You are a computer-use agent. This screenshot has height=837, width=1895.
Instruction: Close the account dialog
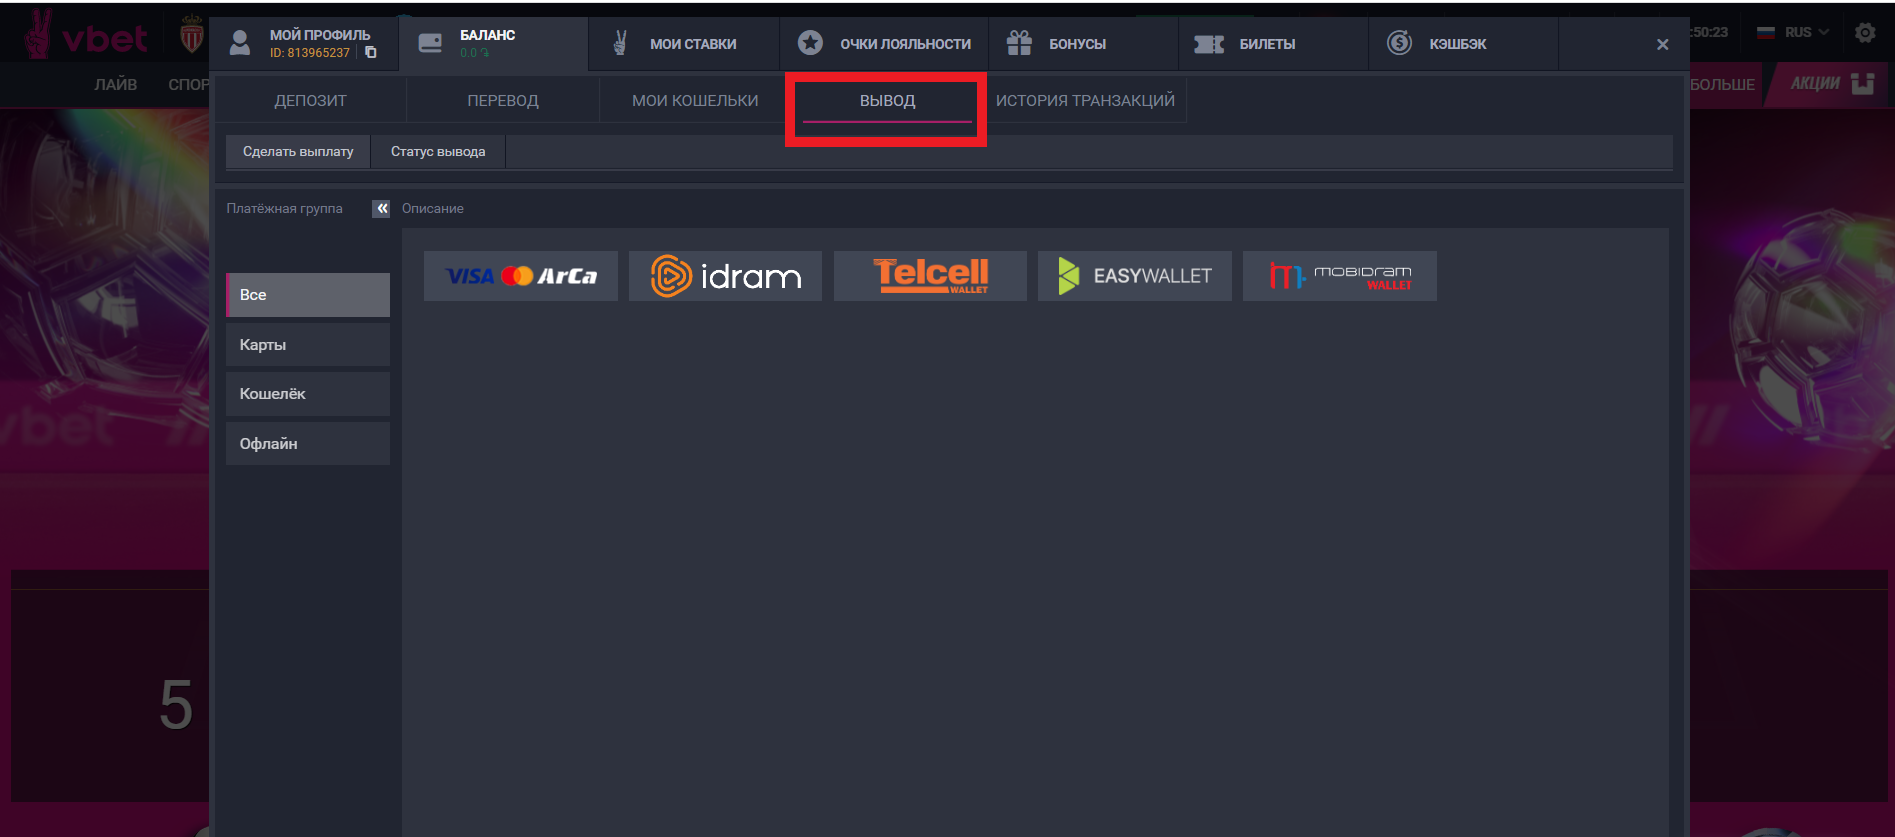point(1662,44)
